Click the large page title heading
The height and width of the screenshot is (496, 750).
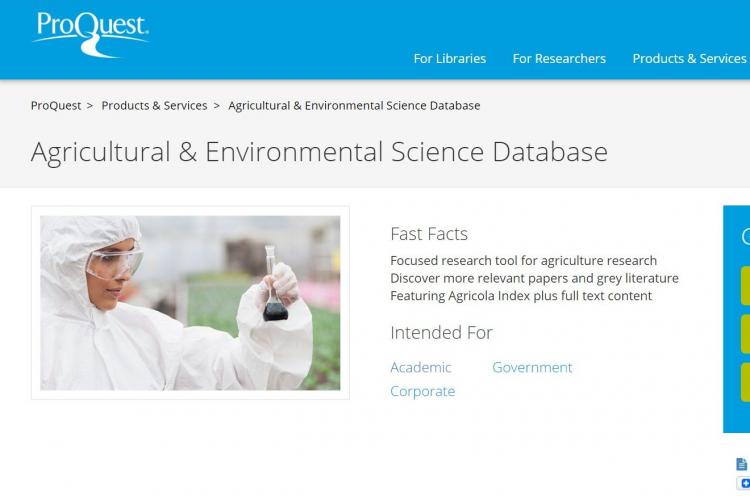coord(319,152)
